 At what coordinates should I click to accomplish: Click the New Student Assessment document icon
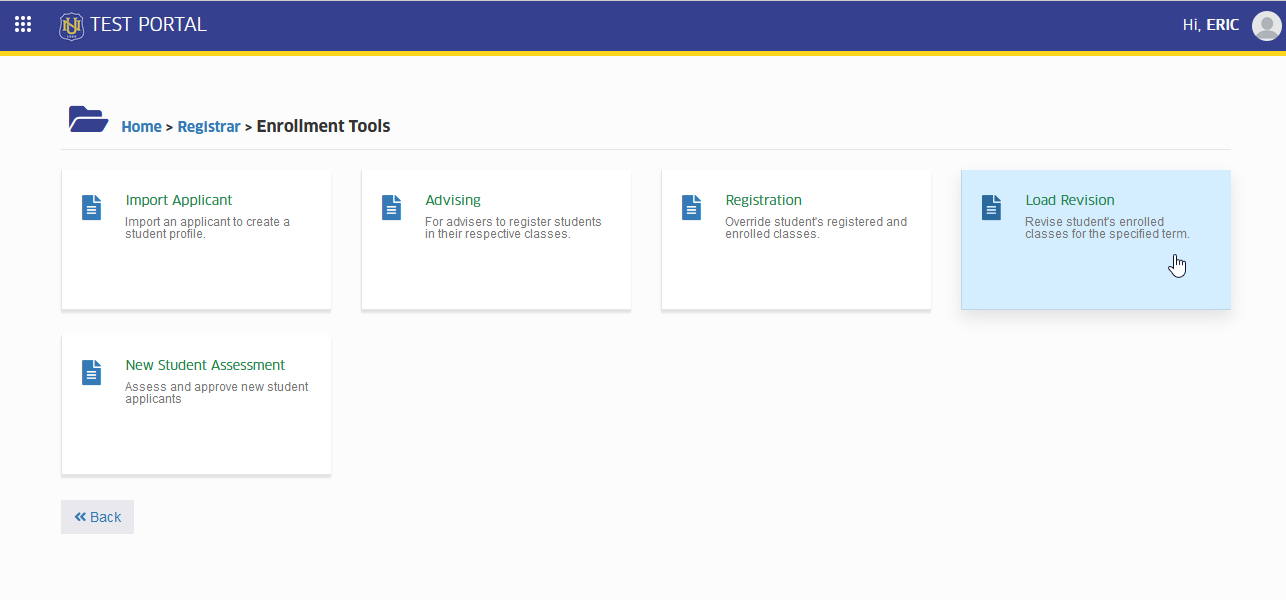(x=91, y=372)
